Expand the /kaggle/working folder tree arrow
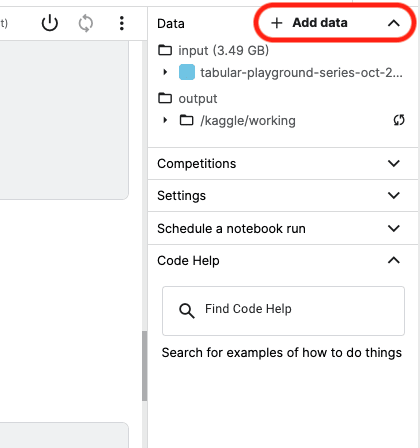 click(165, 120)
